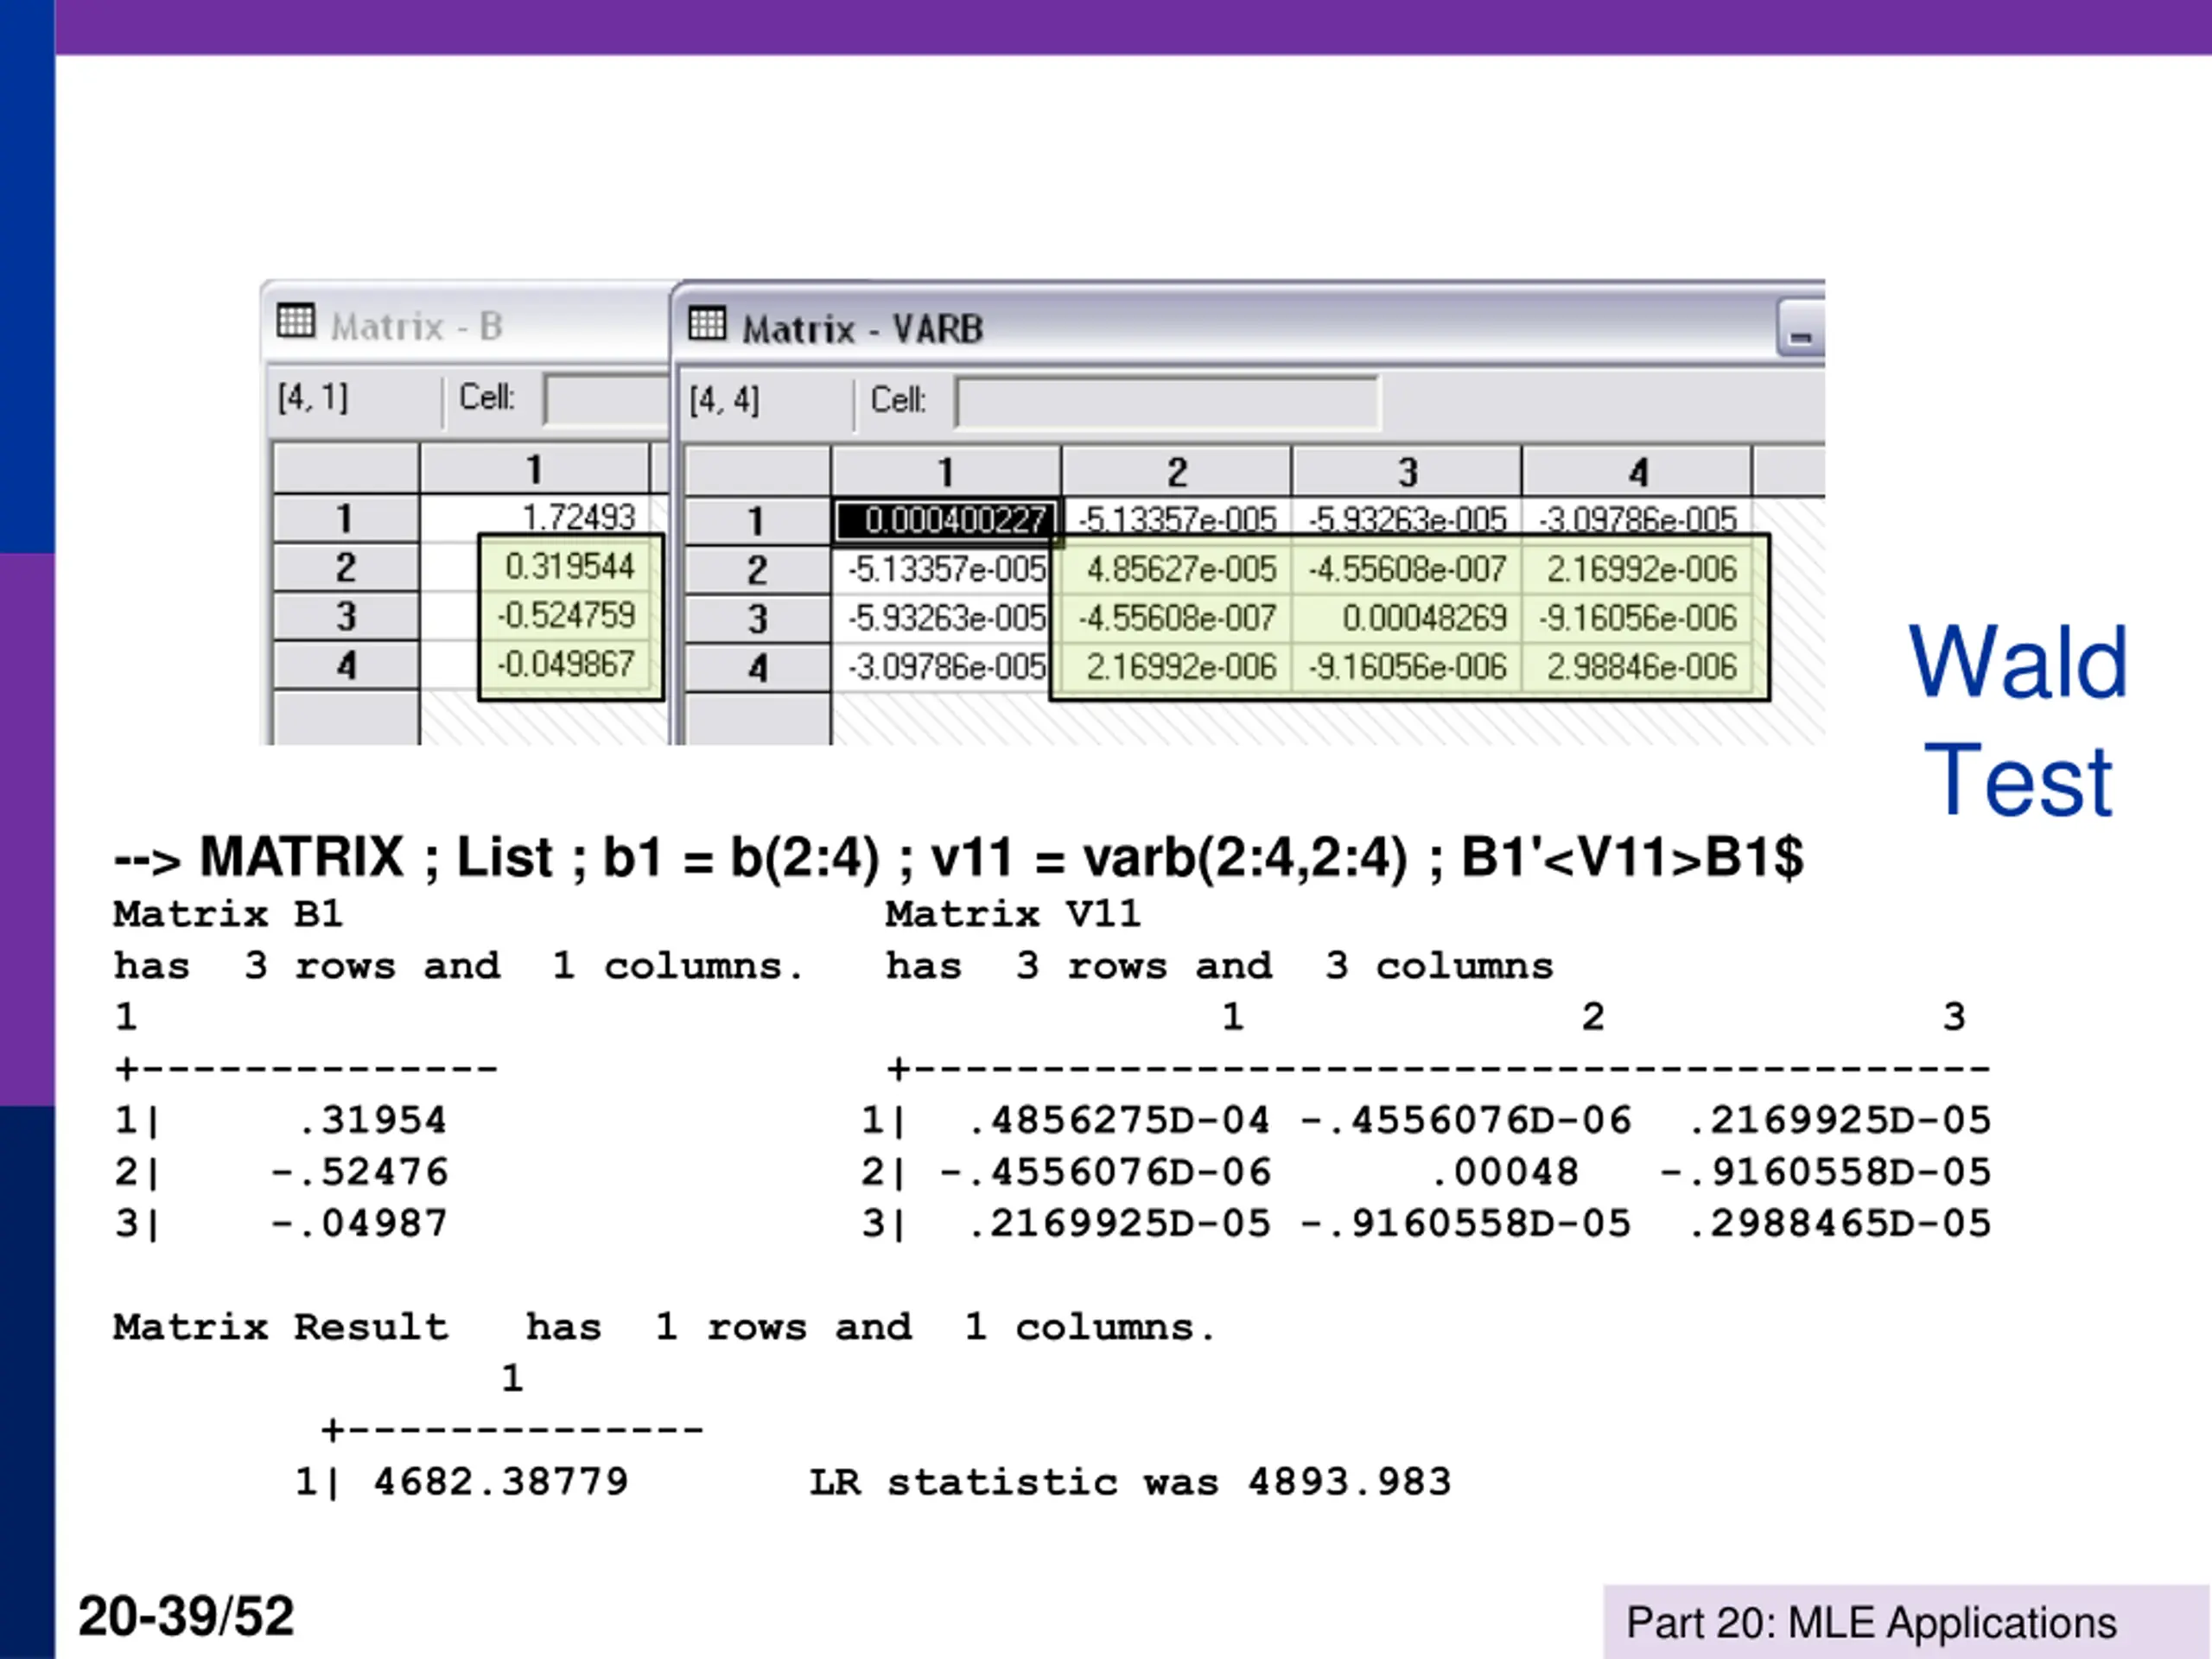Viewport: 2212px width, 1659px height.
Task: Select column 3 header in VARB matrix
Action: (x=1407, y=471)
